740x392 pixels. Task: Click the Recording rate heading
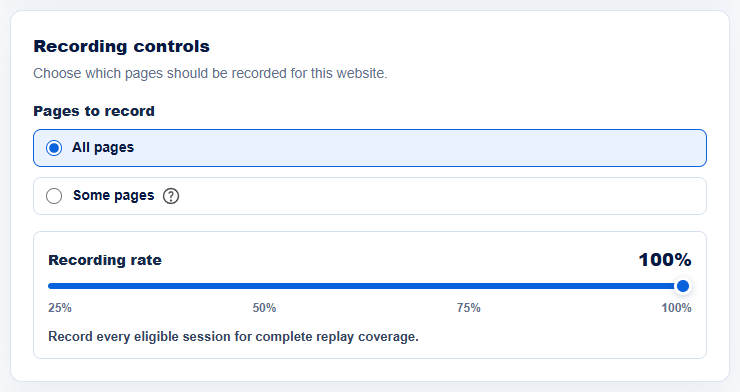tap(105, 260)
